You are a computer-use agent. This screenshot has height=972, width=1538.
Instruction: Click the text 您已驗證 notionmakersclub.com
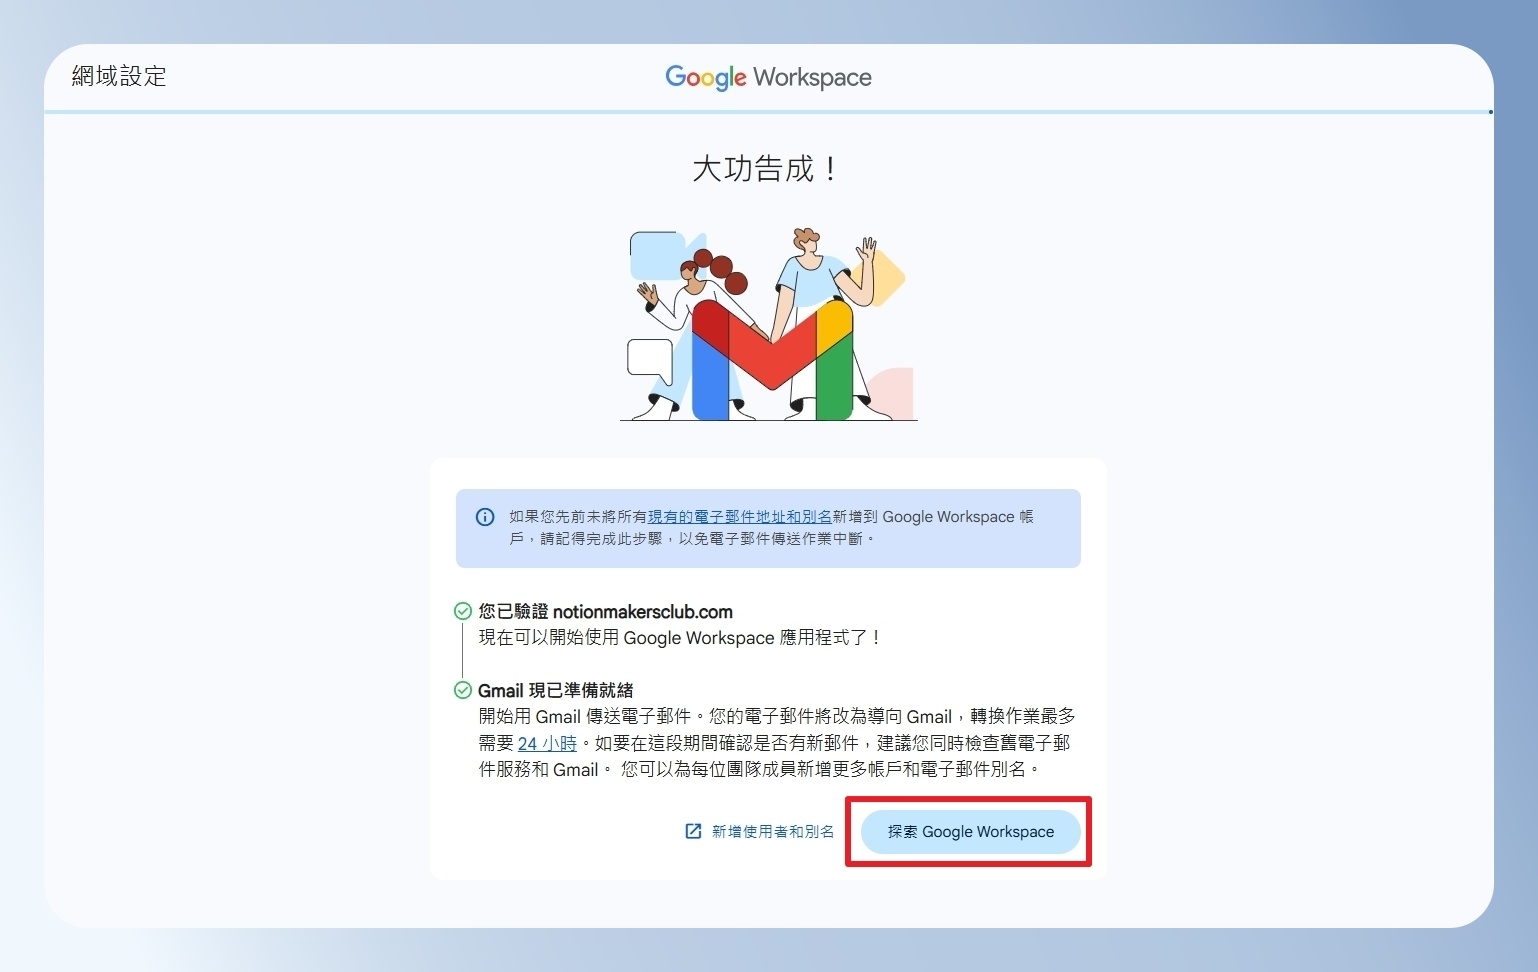pyautogui.click(x=605, y=611)
